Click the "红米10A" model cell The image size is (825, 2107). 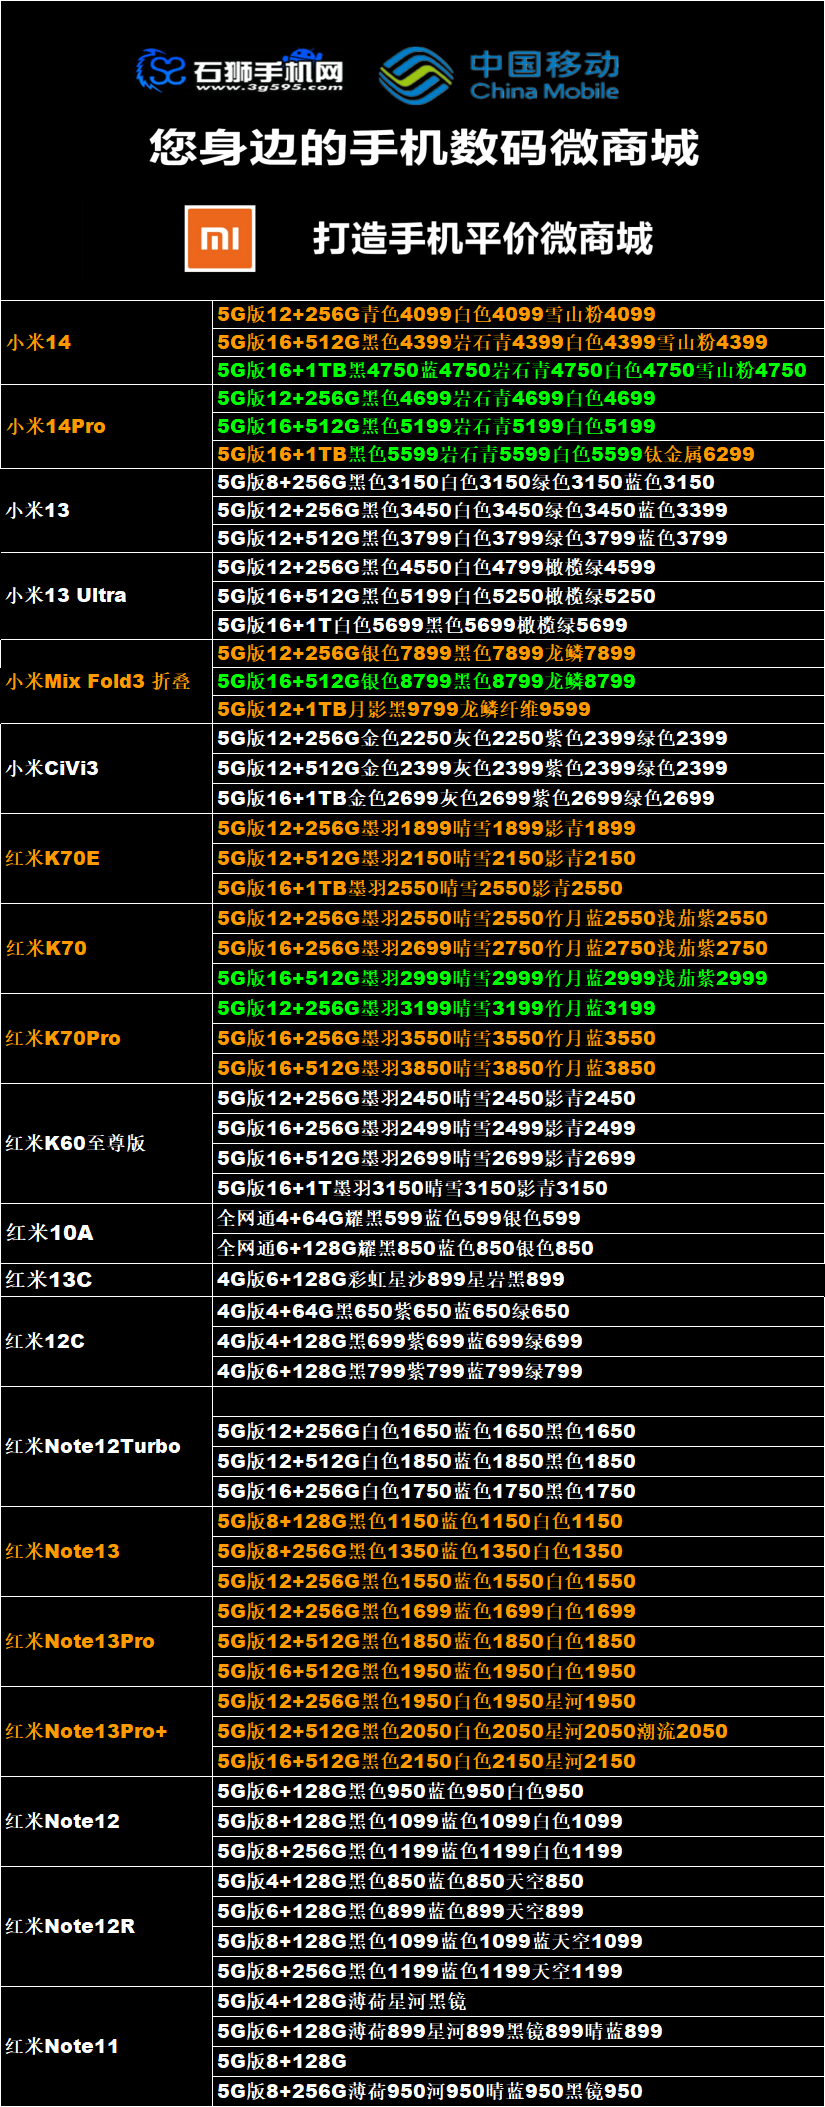106,1233
